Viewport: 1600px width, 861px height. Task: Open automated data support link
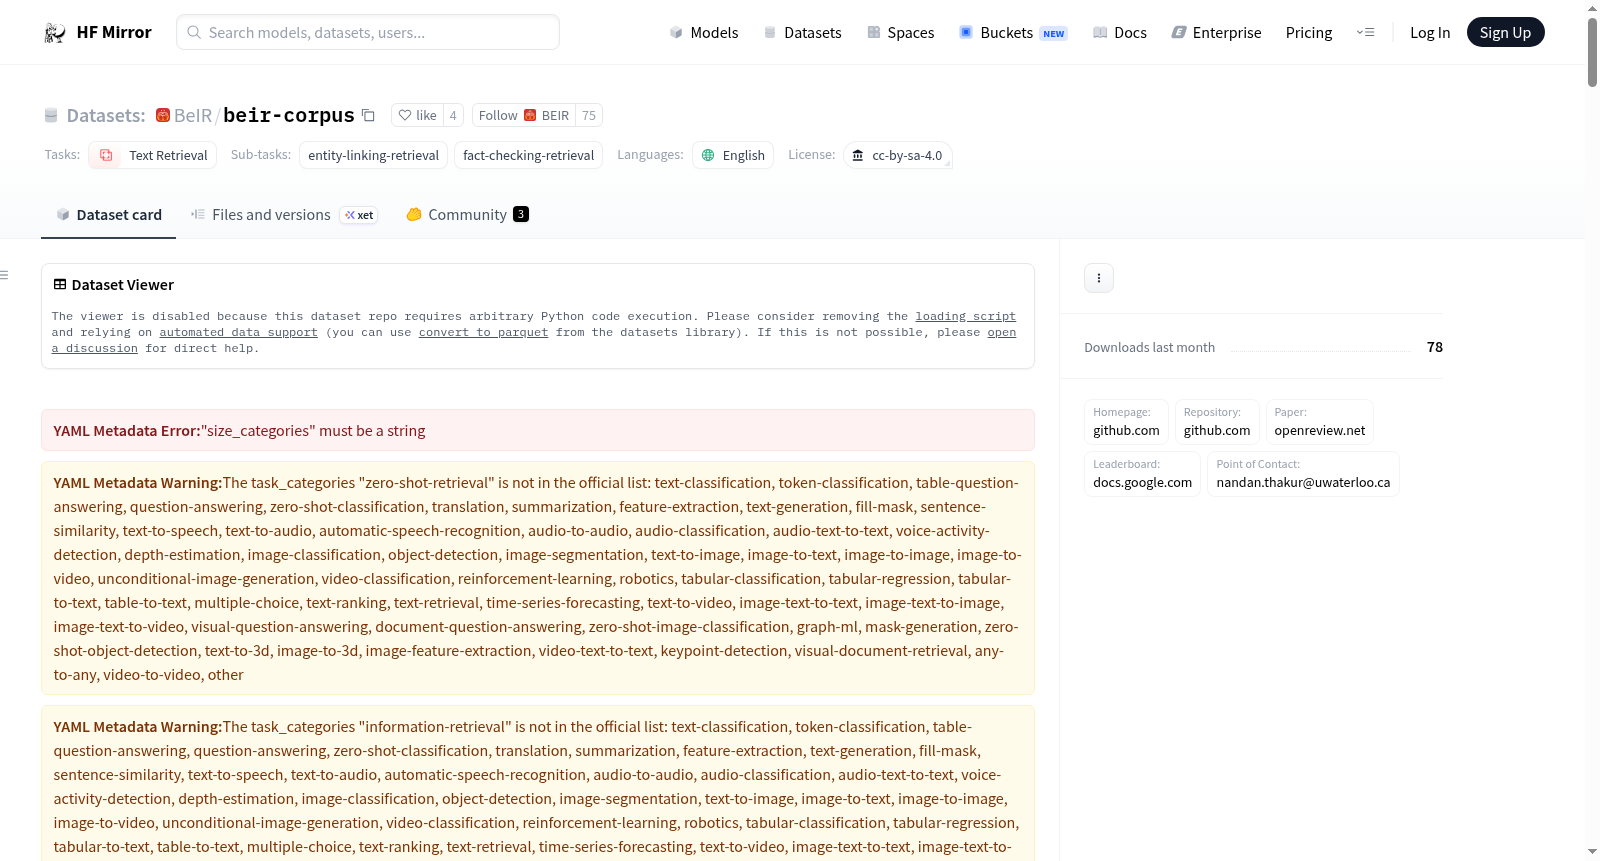point(238,332)
